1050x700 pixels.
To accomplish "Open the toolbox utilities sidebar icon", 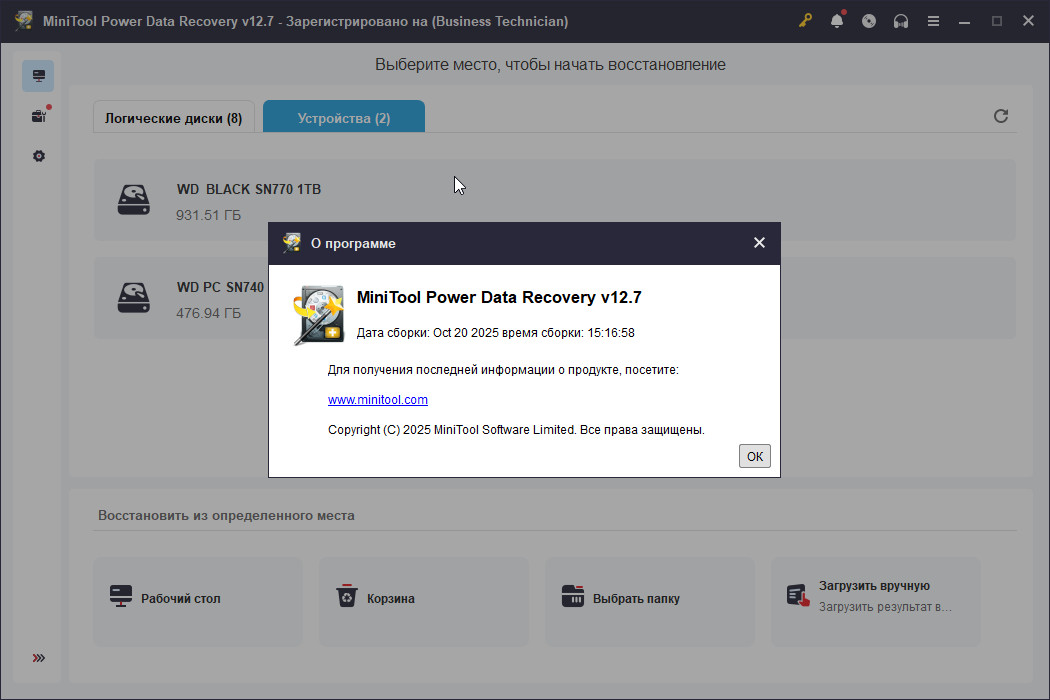I will pyautogui.click(x=38, y=116).
